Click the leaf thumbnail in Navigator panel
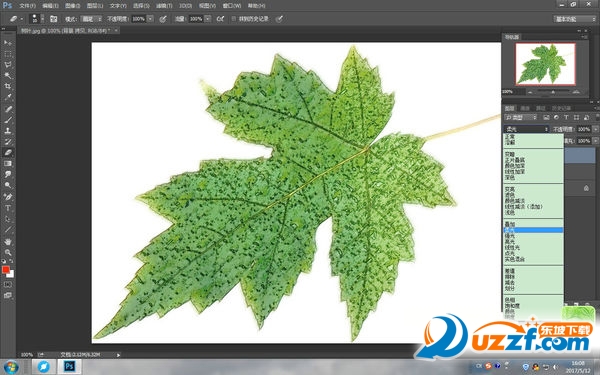The image size is (600, 375). [x=545, y=64]
